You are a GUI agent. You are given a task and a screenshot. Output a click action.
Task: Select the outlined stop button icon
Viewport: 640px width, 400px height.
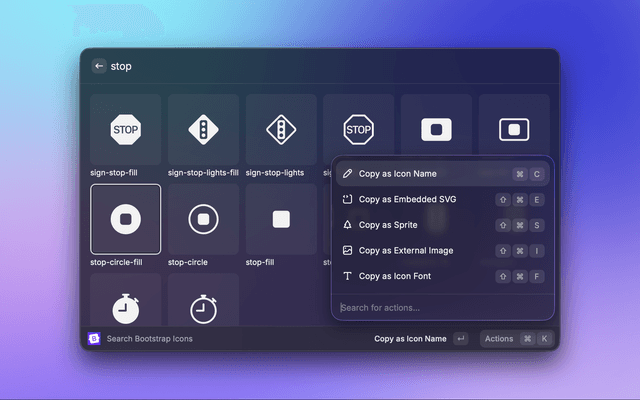point(514,129)
